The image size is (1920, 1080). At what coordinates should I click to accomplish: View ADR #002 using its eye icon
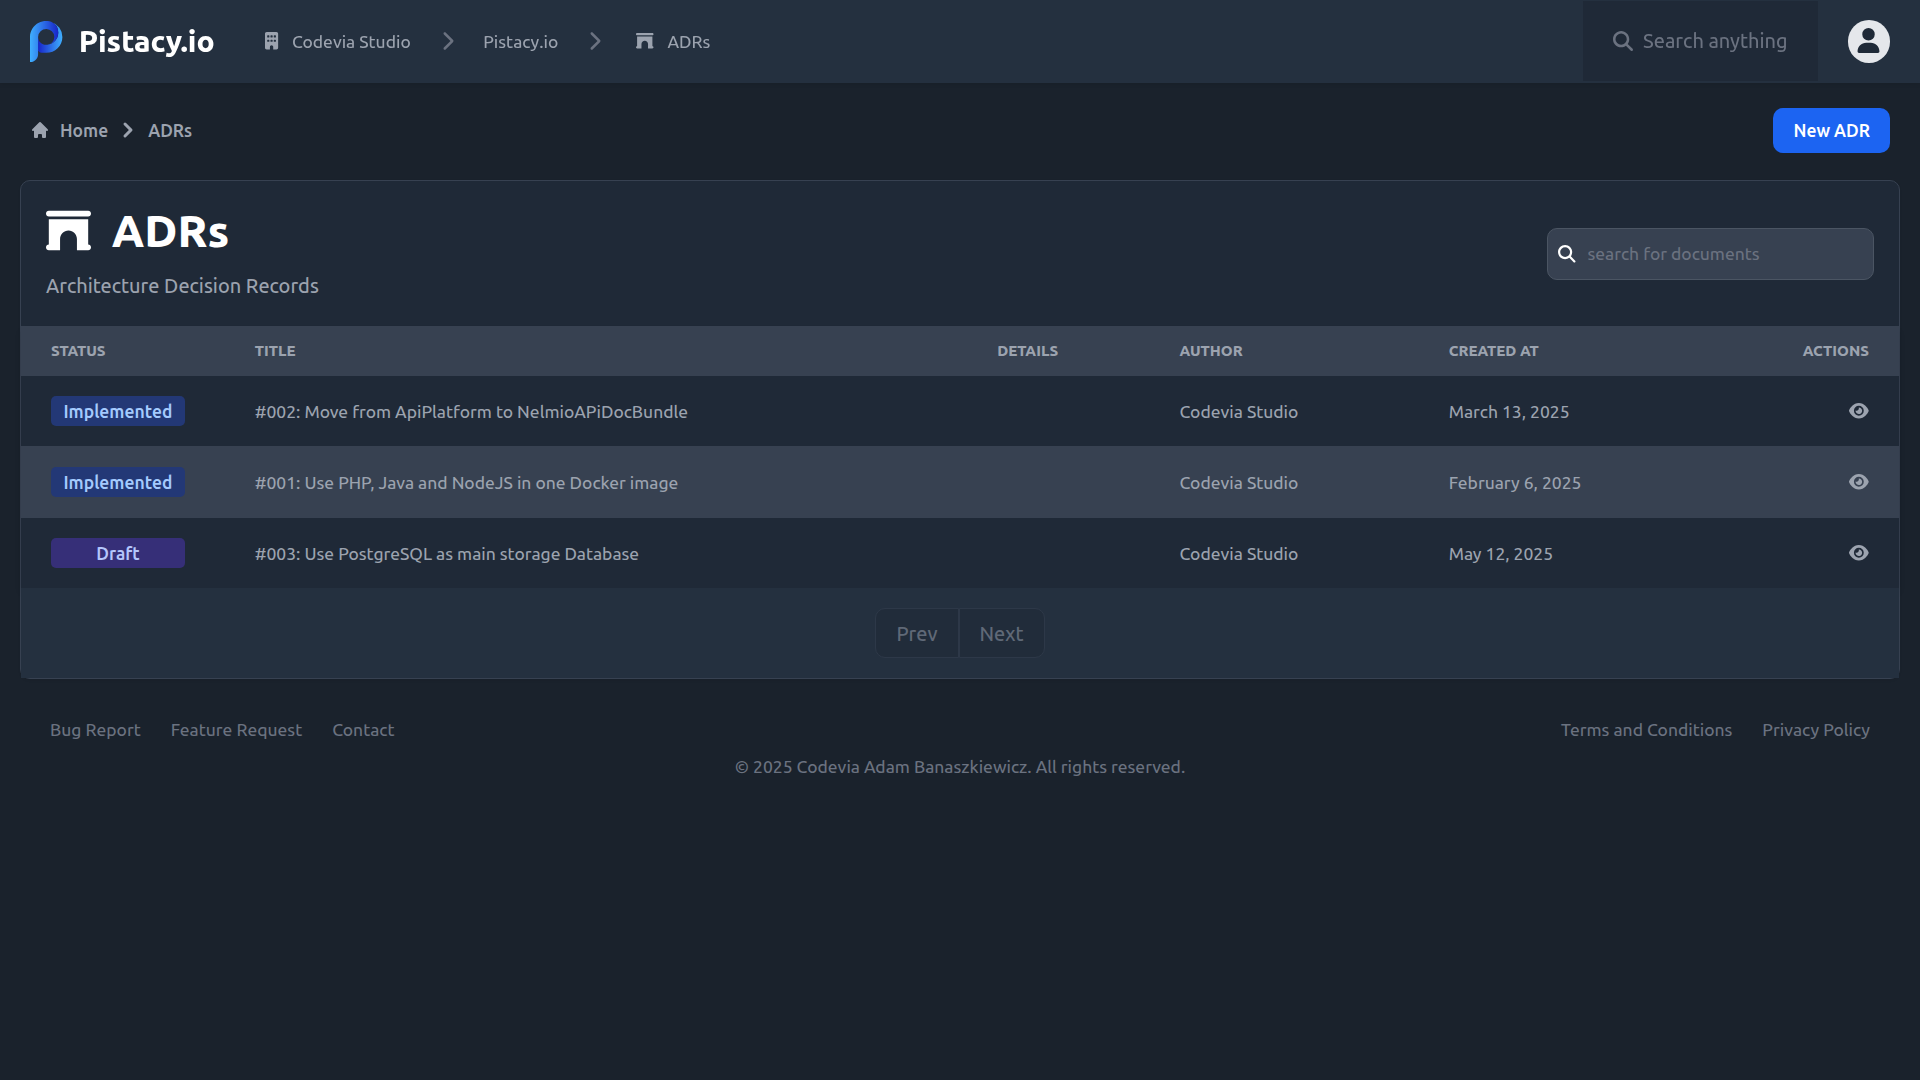tap(1858, 411)
